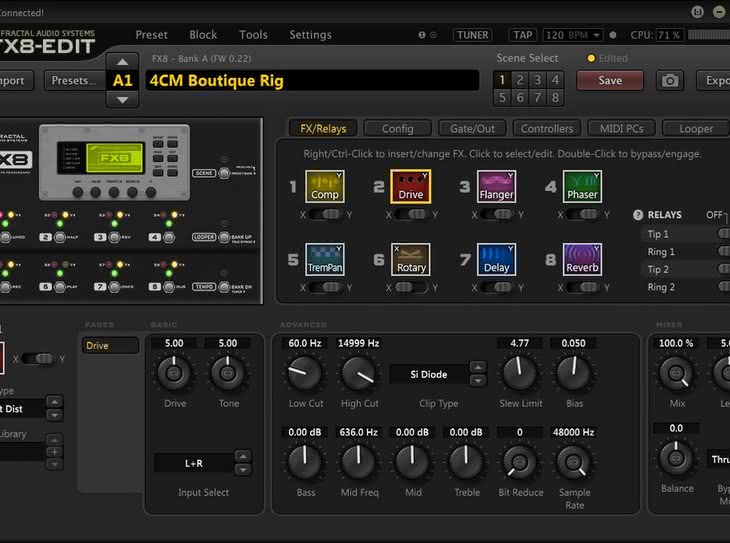Screen dimensions: 730x543
Task: Switch to the Config tab
Action: [x=398, y=129]
